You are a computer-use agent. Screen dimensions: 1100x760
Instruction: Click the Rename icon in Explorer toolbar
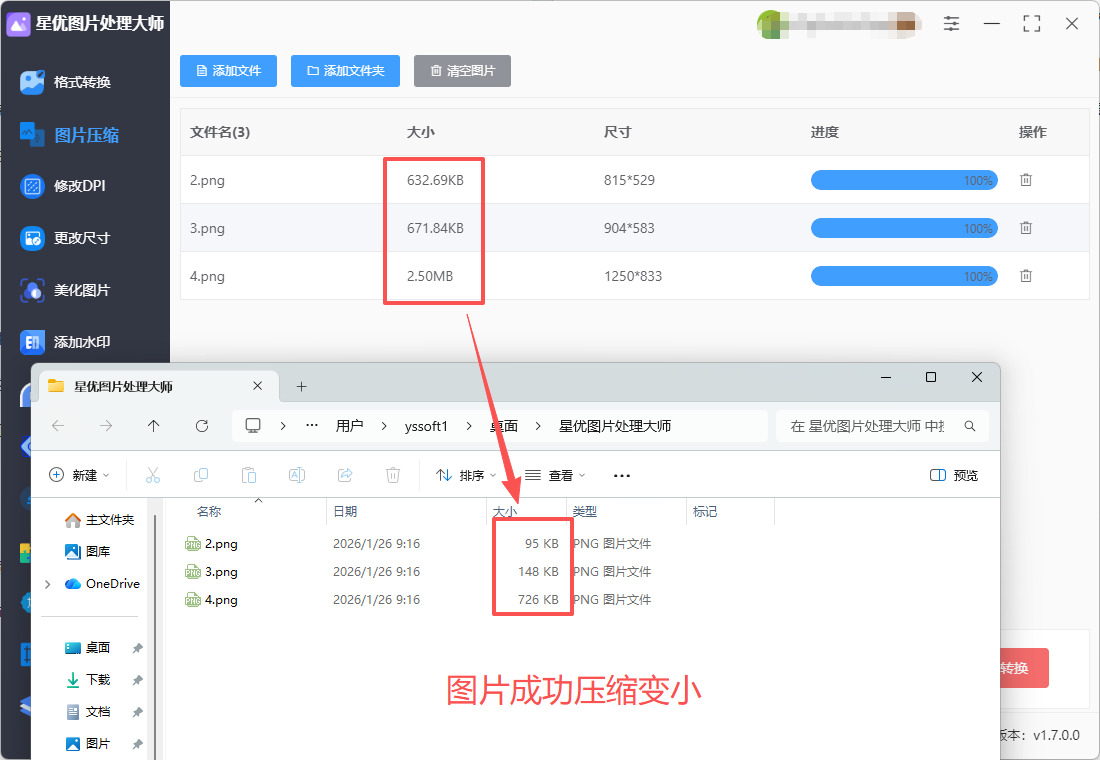pos(297,475)
